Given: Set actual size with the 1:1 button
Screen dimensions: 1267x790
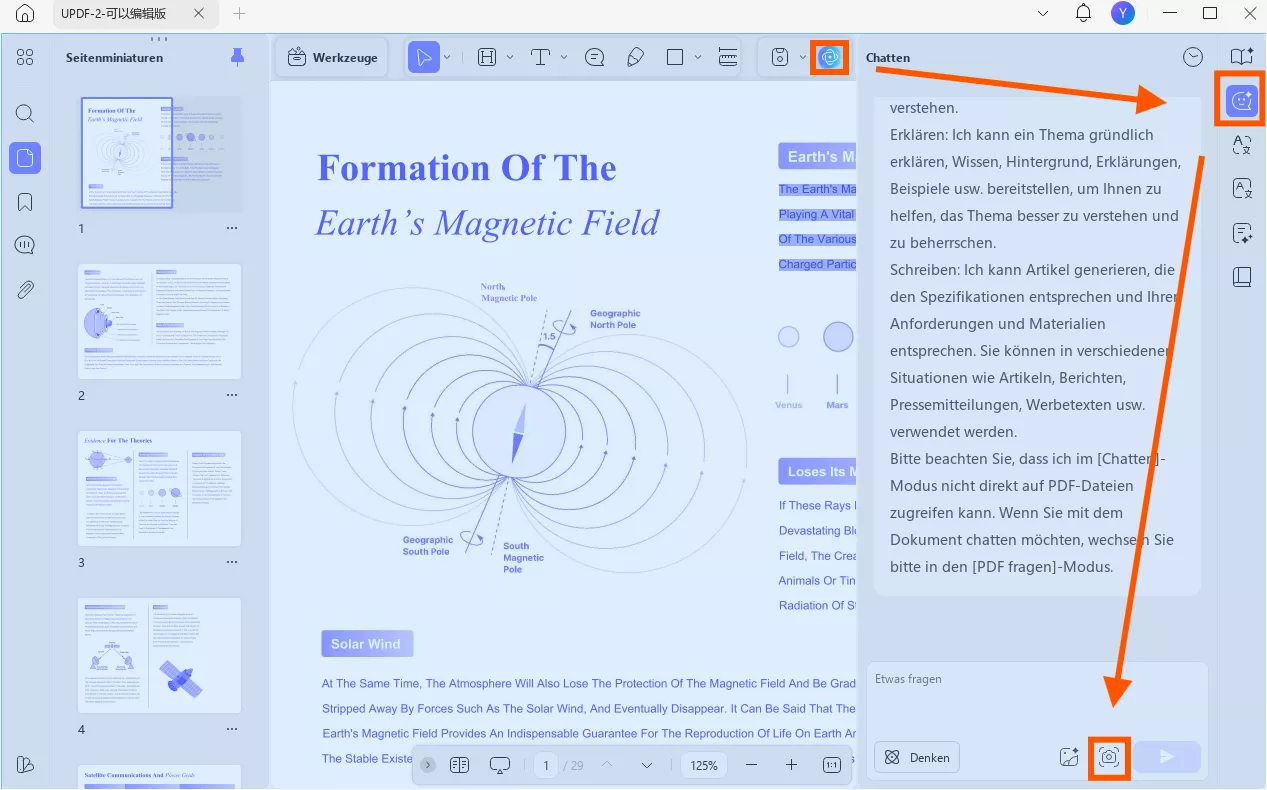Looking at the screenshot, I should [832, 765].
